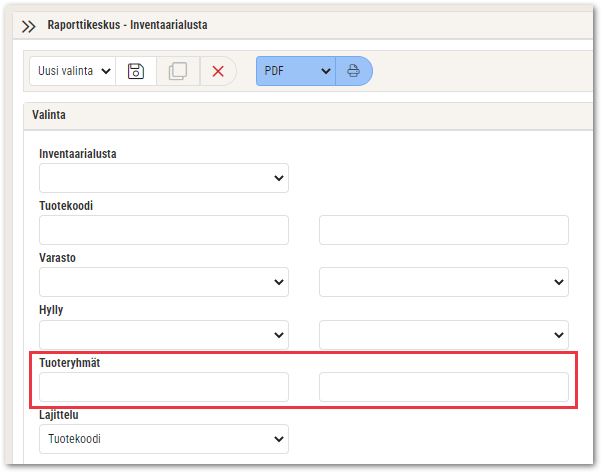602x473 pixels.
Task: Select the Raporttikeskus - Inventaarialusta title
Action: [127, 25]
